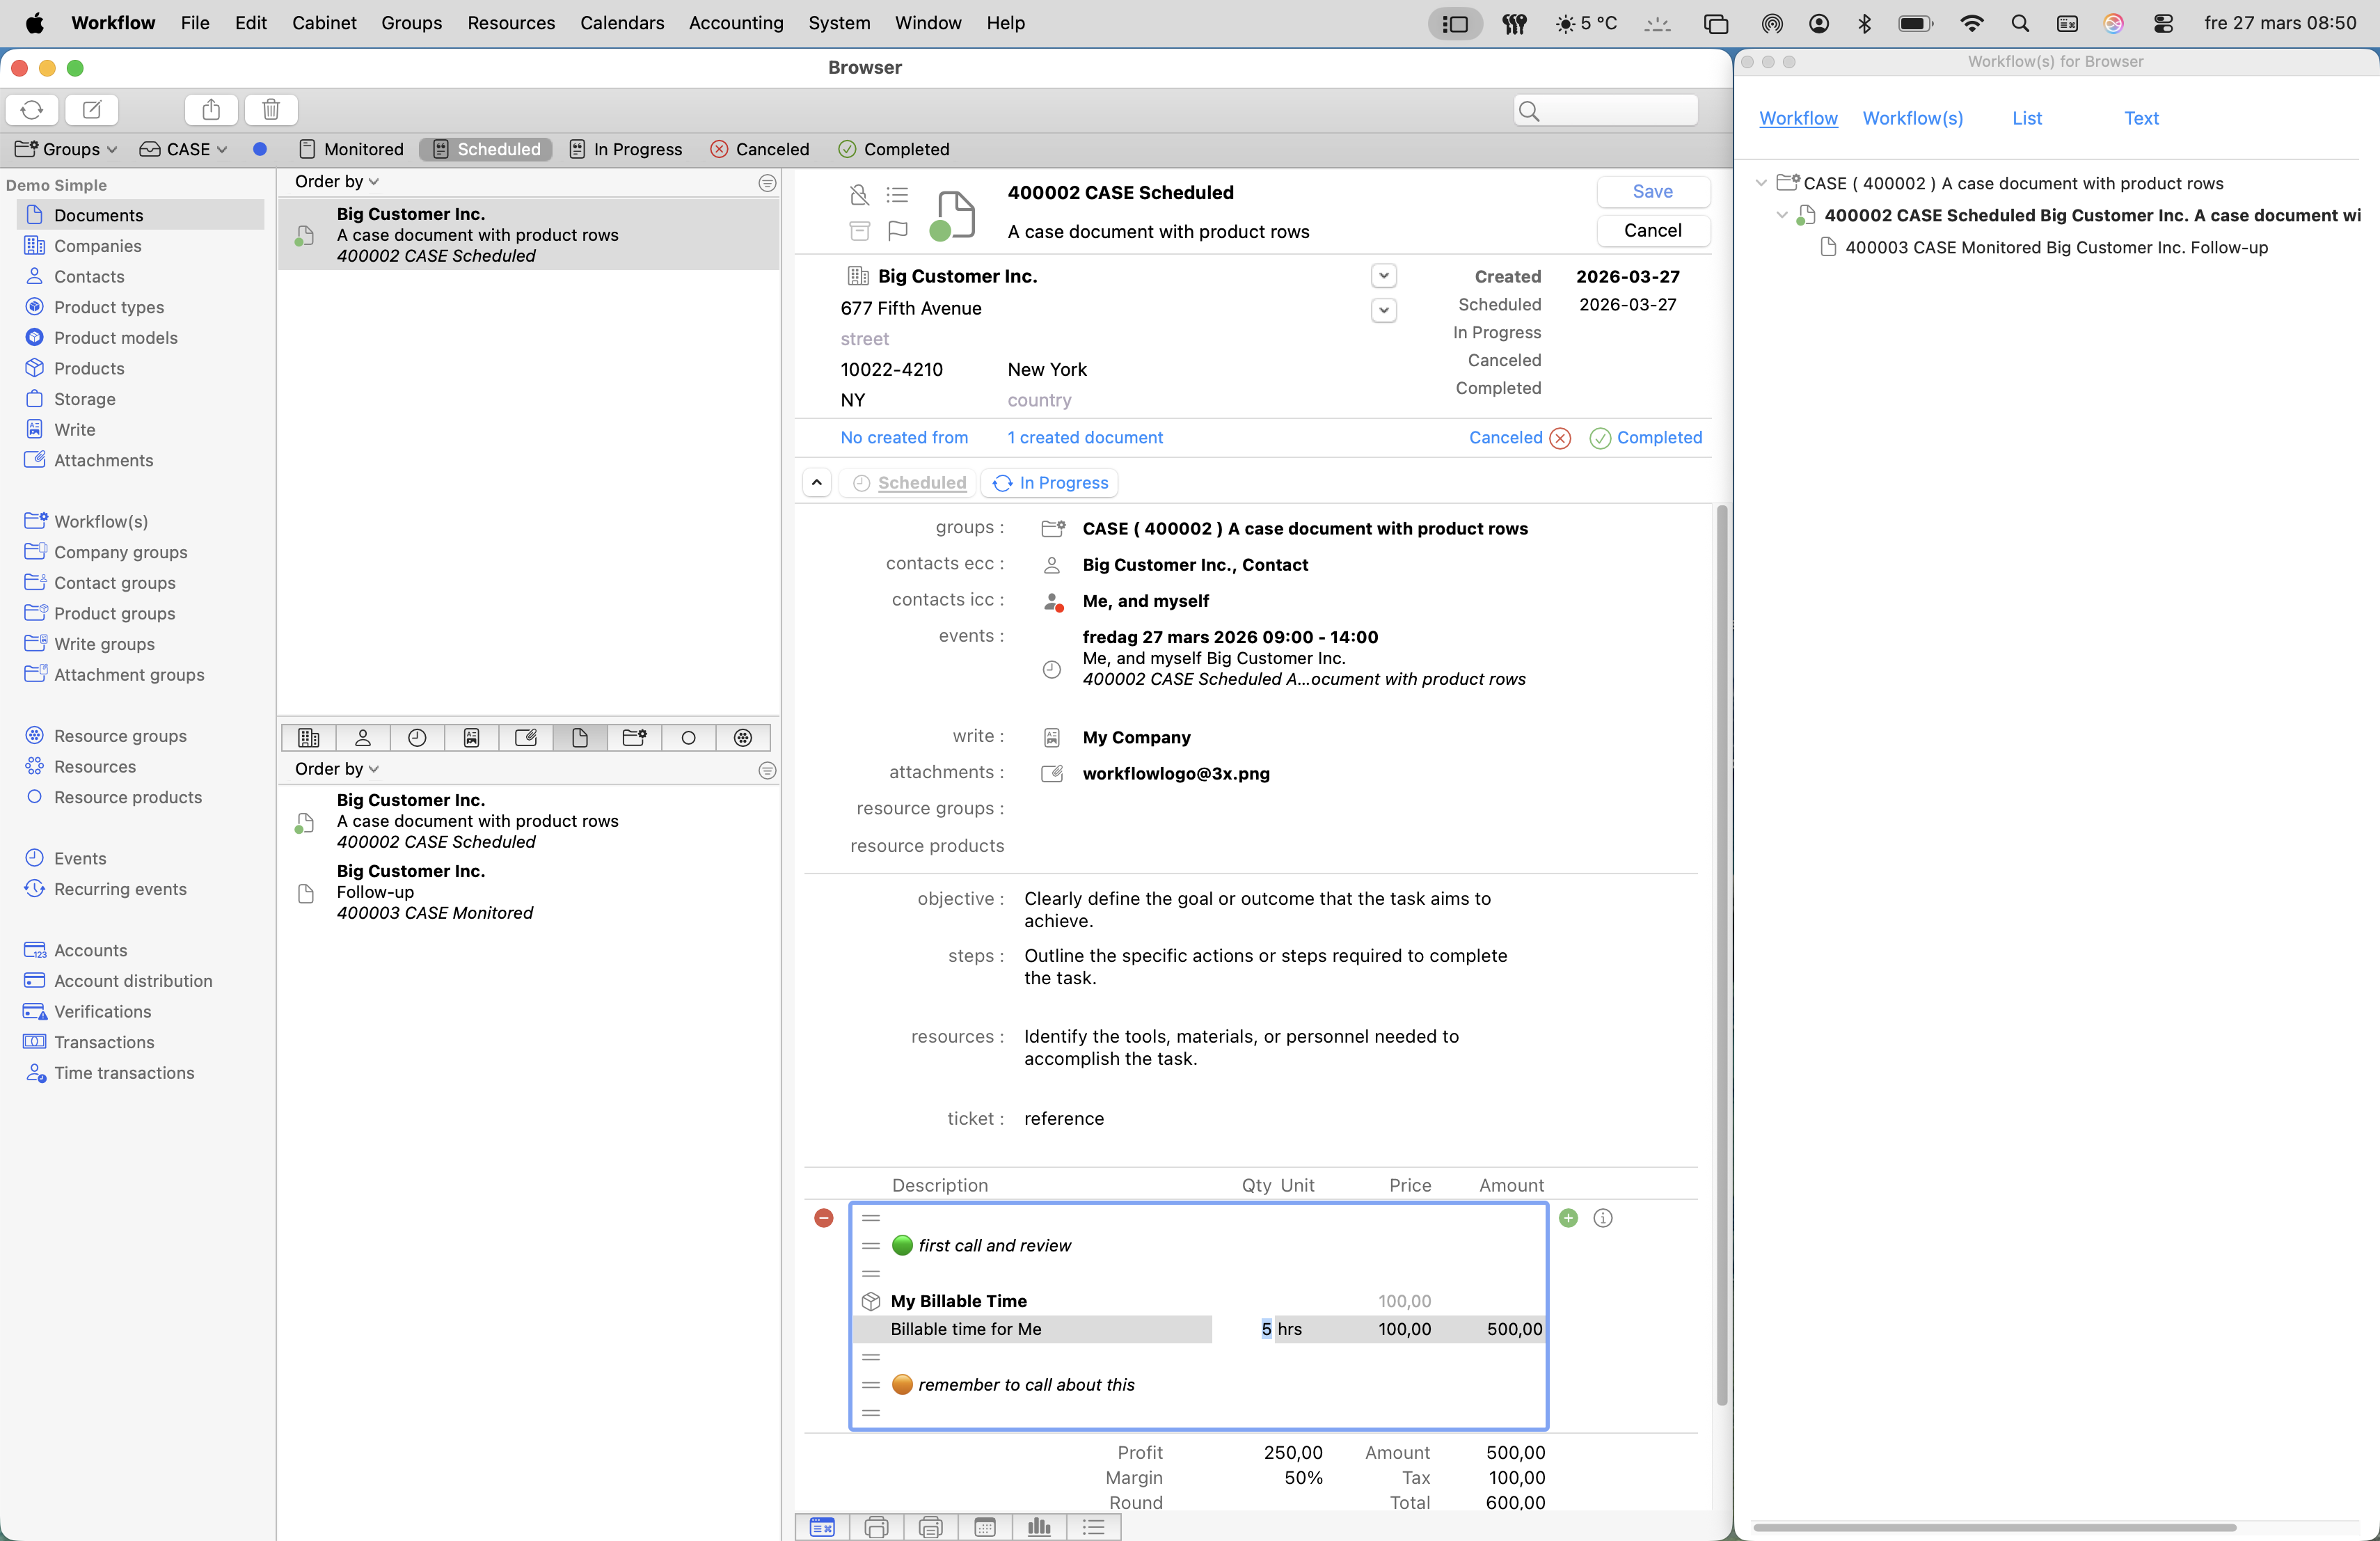Click the blue color dot filter
The height and width of the screenshot is (1541, 2380).
(x=260, y=149)
